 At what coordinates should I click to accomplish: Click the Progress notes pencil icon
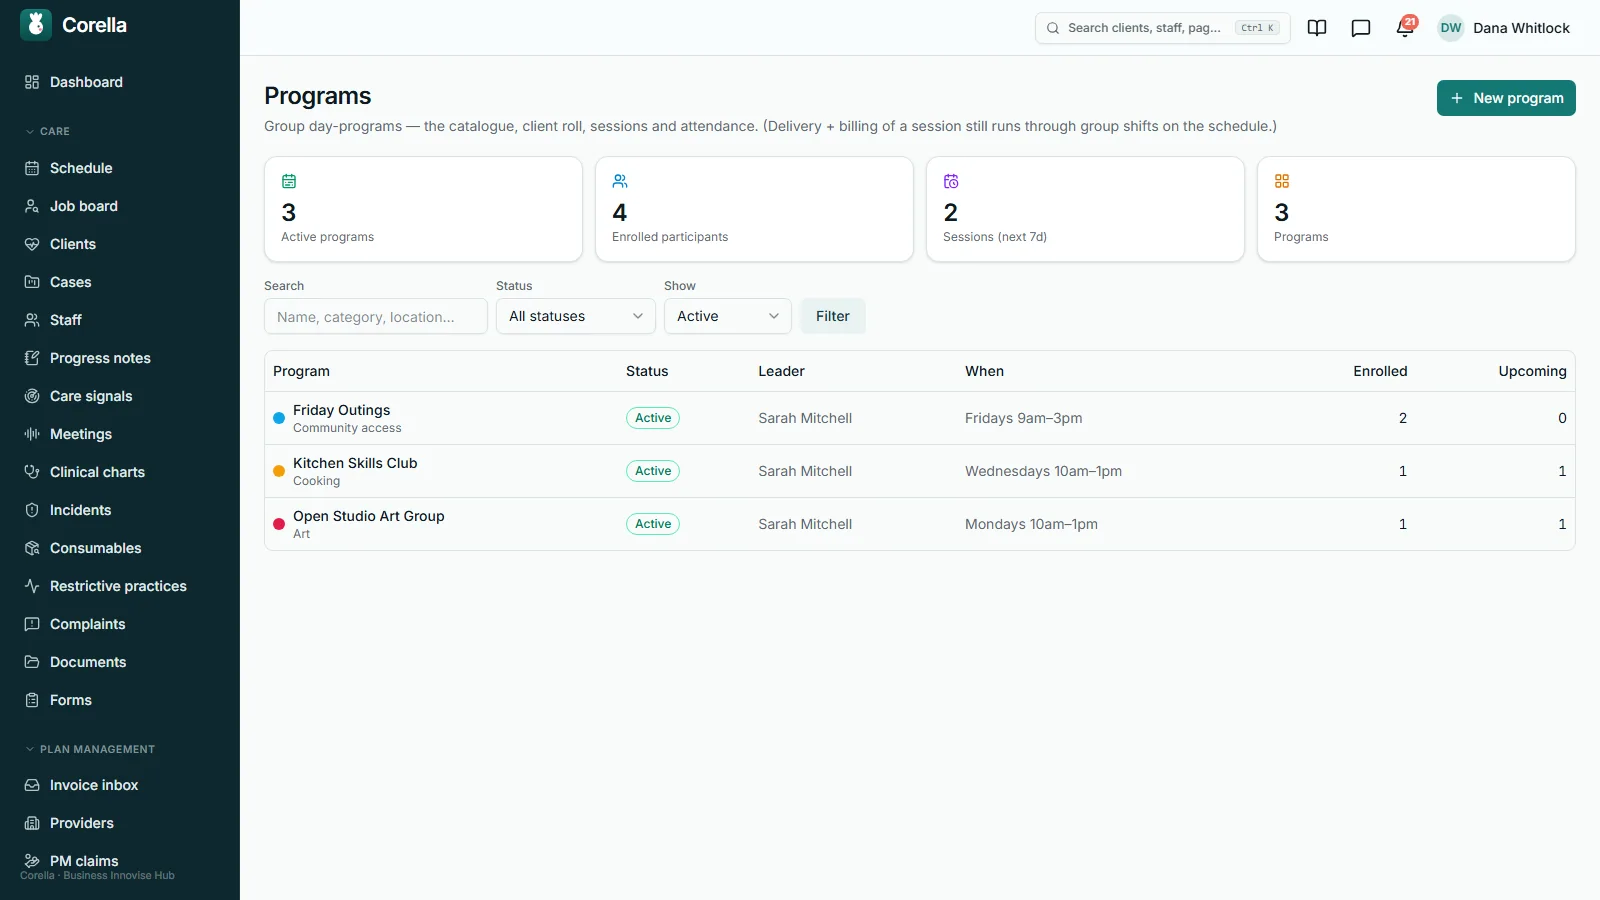tap(32, 358)
